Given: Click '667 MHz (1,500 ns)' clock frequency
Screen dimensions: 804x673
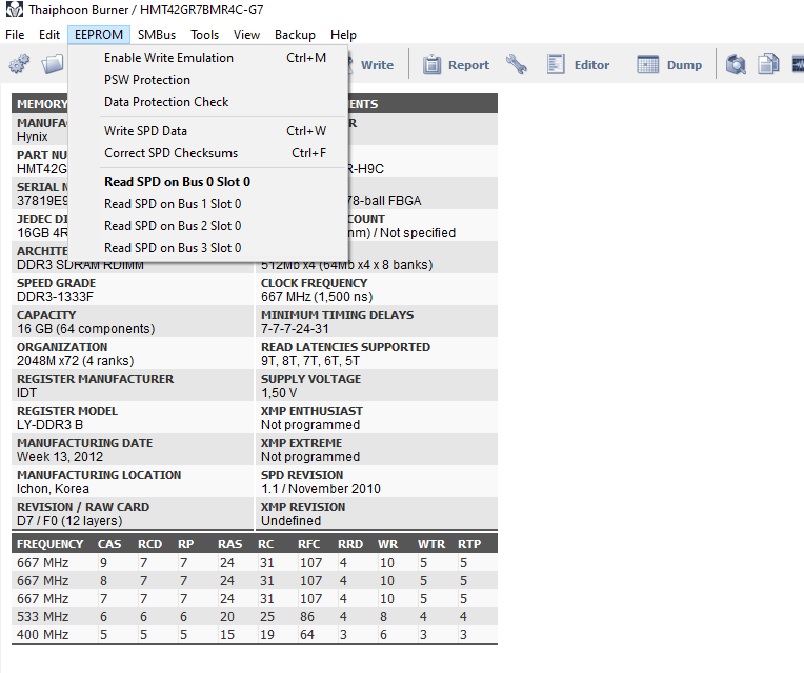Looking at the screenshot, I should (317, 297).
